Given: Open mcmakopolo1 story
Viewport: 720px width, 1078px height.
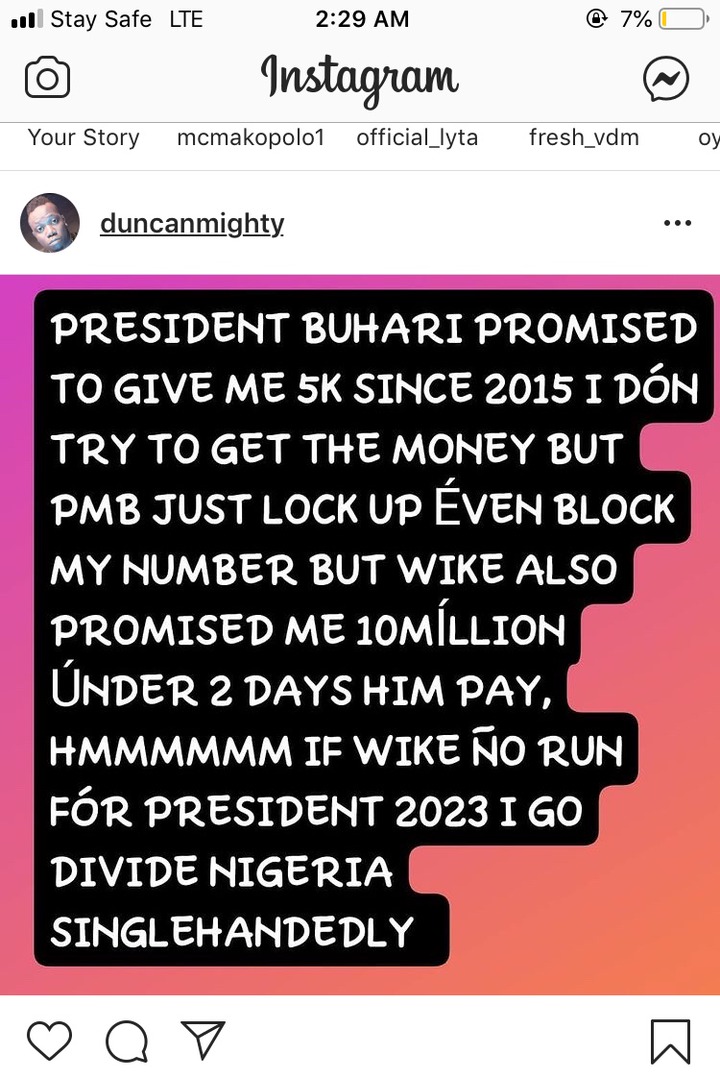Looking at the screenshot, I should pyautogui.click(x=250, y=138).
